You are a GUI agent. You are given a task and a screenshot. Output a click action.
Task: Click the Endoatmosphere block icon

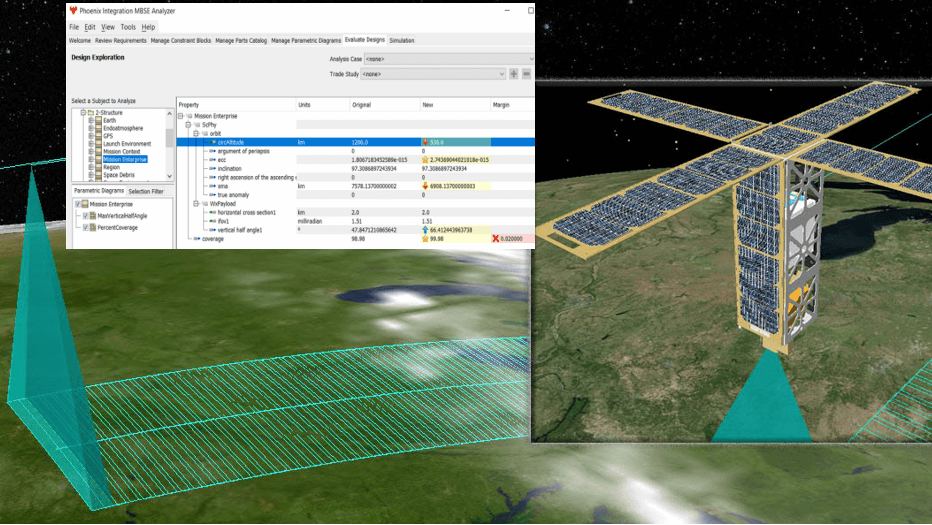99,128
